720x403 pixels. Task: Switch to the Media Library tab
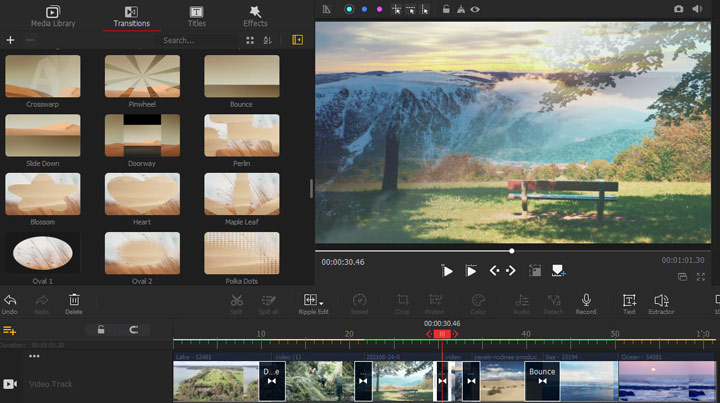tap(55, 15)
